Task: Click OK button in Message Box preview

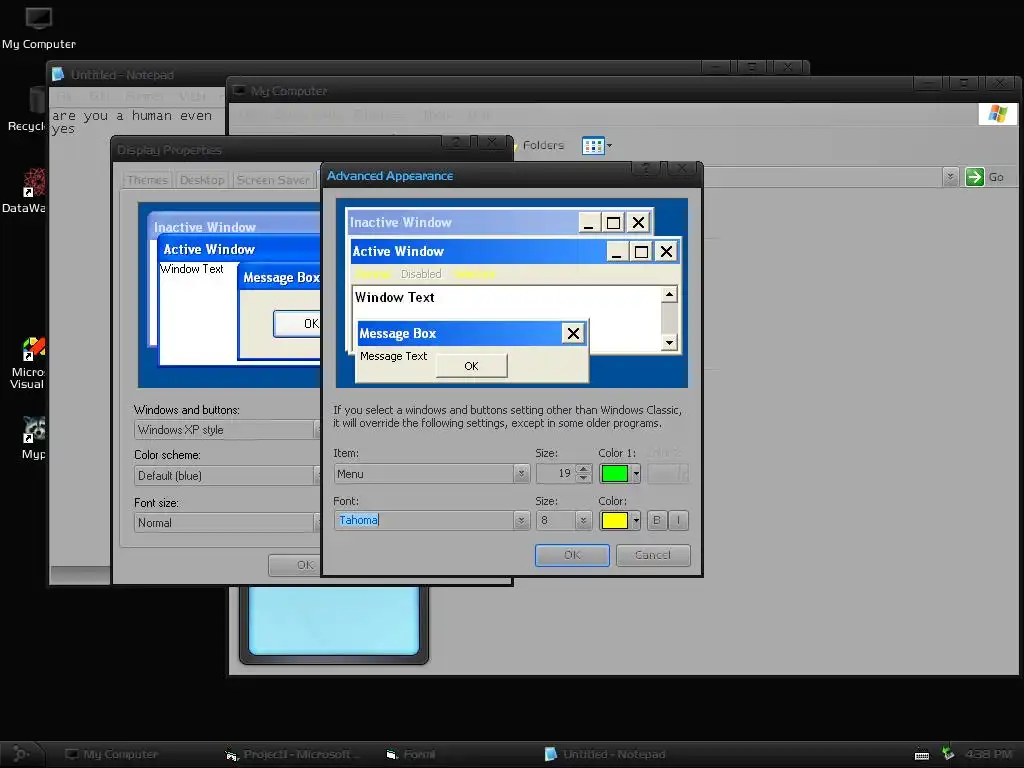Action: [x=472, y=366]
